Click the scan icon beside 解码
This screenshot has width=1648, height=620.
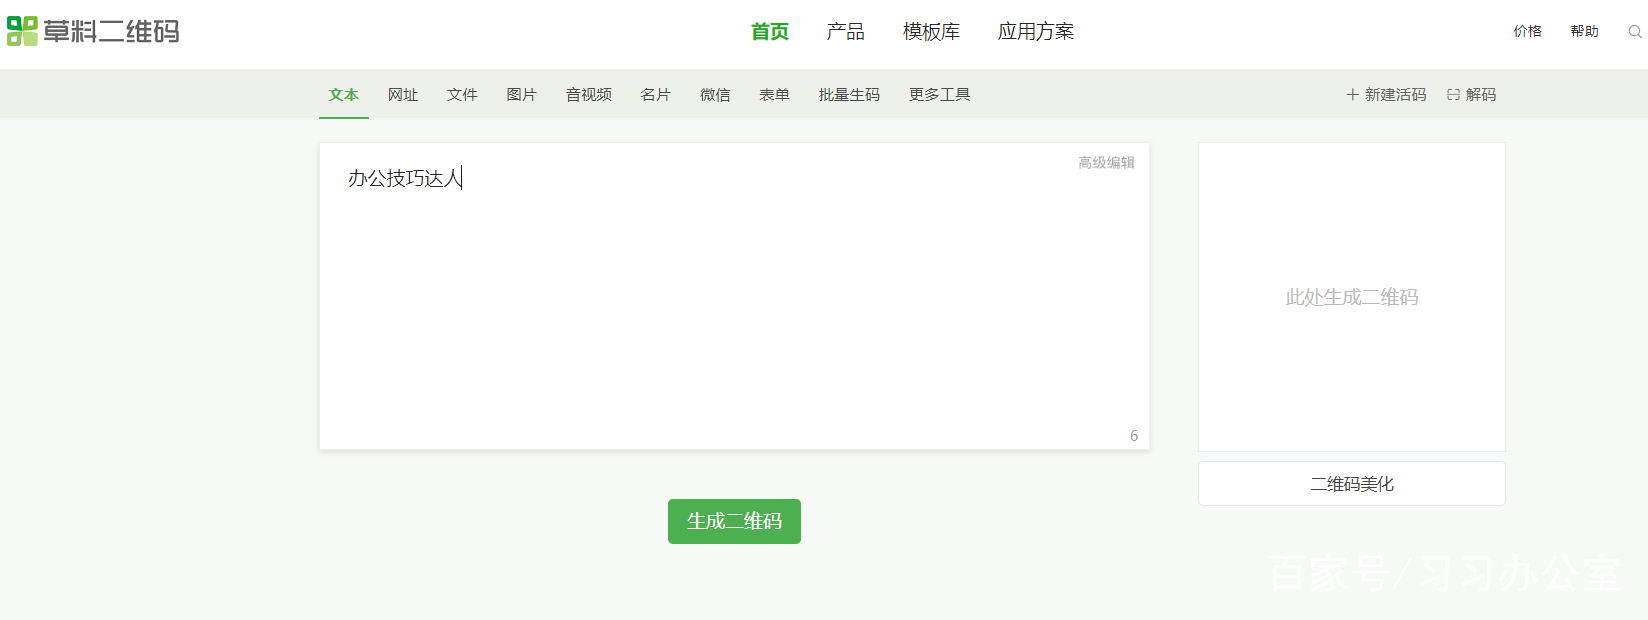1453,95
